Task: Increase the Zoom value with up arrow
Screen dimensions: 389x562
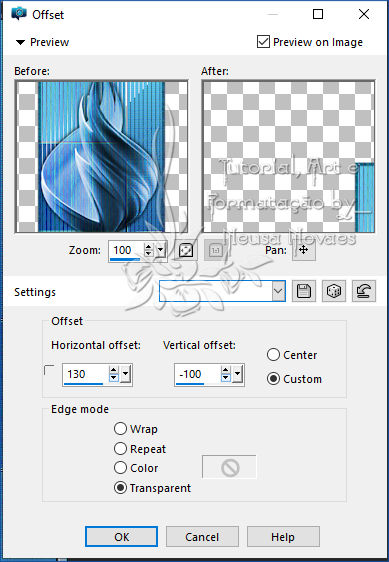Action: pos(148,247)
